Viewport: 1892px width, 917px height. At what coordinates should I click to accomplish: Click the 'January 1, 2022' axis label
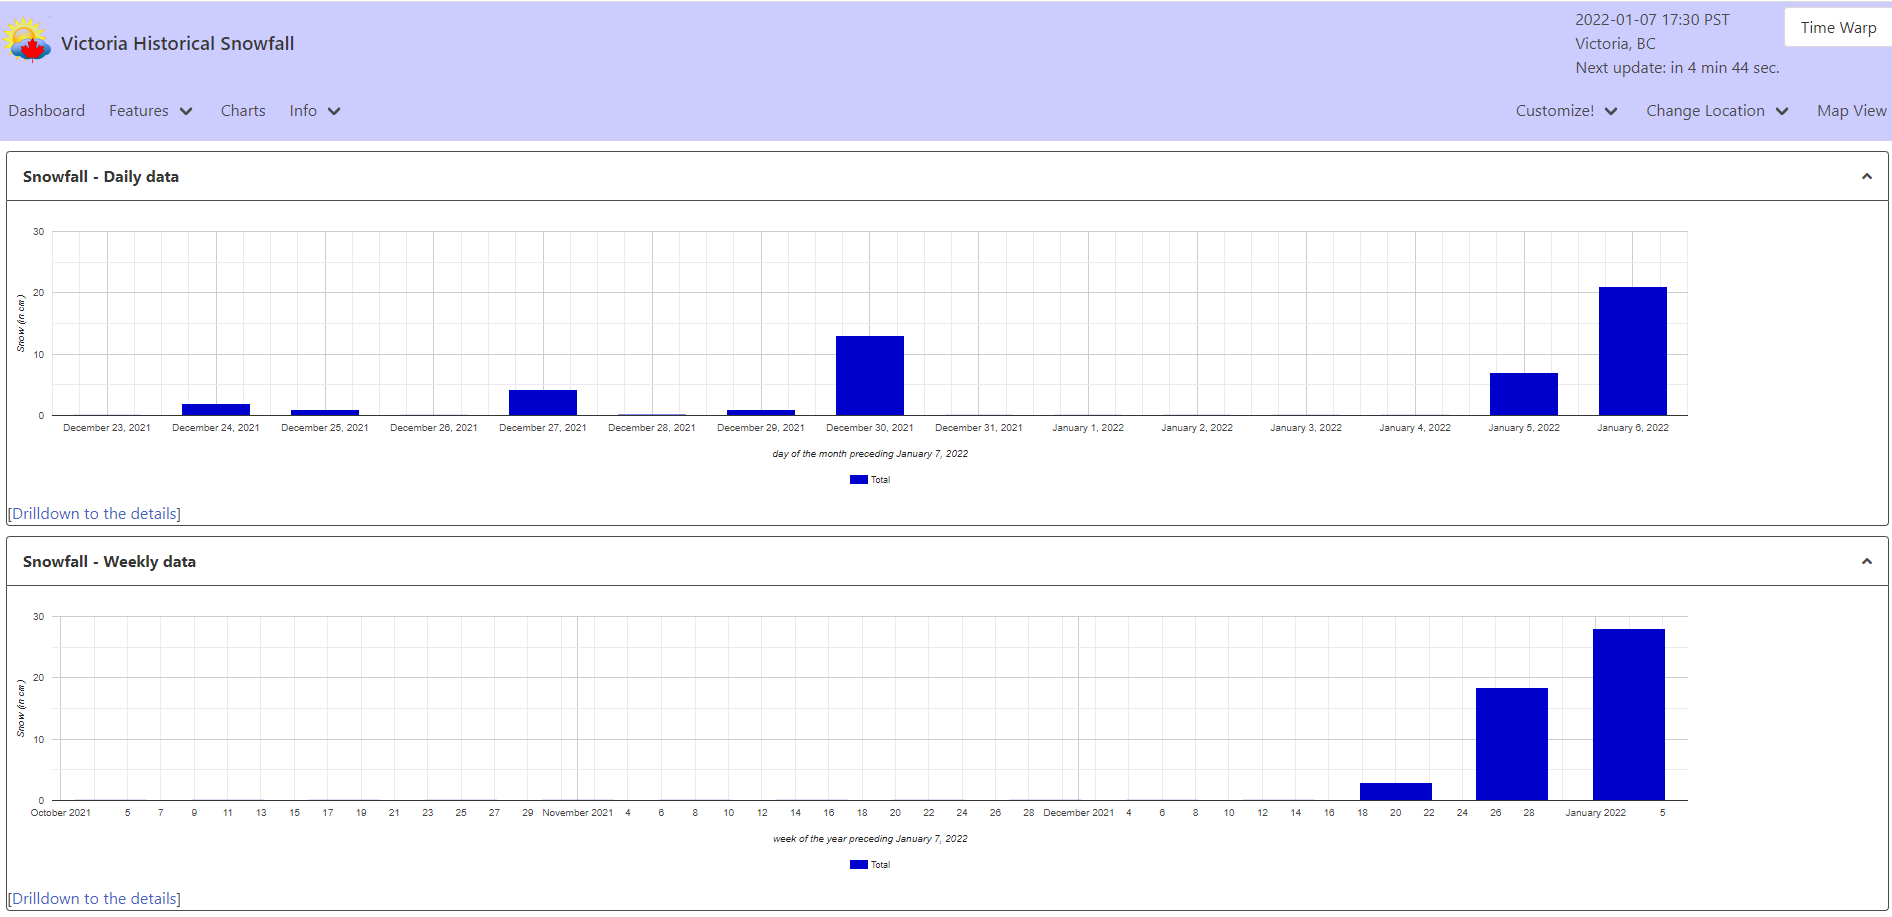click(x=1088, y=428)
